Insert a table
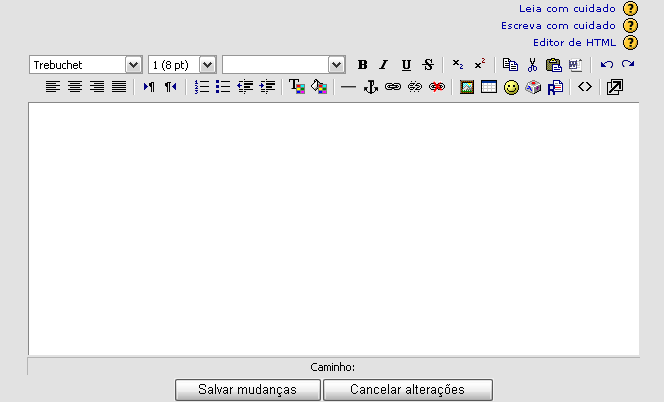This screenshot has height=402, width=664. [x=489, y=87]
